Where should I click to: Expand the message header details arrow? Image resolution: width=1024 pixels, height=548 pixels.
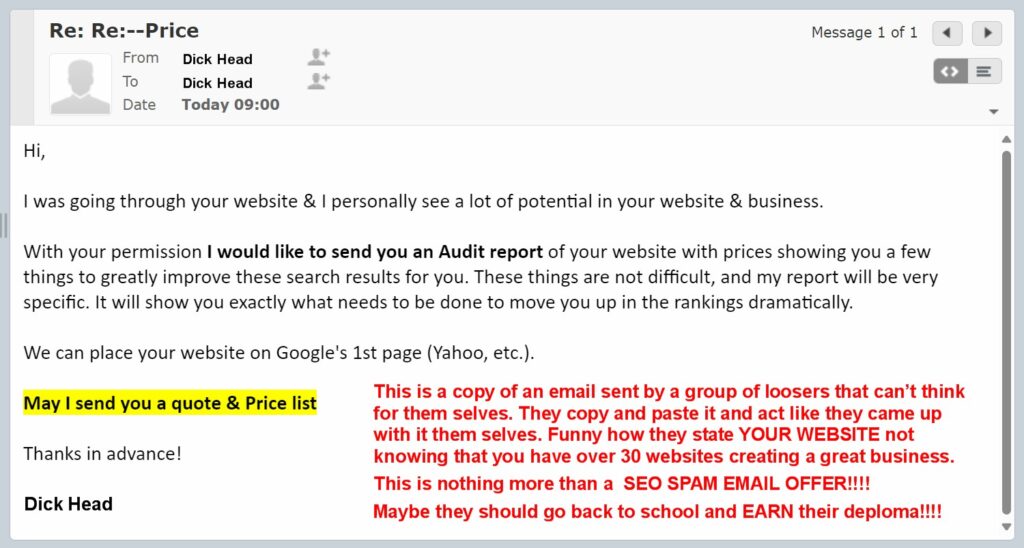click(993, 111)
